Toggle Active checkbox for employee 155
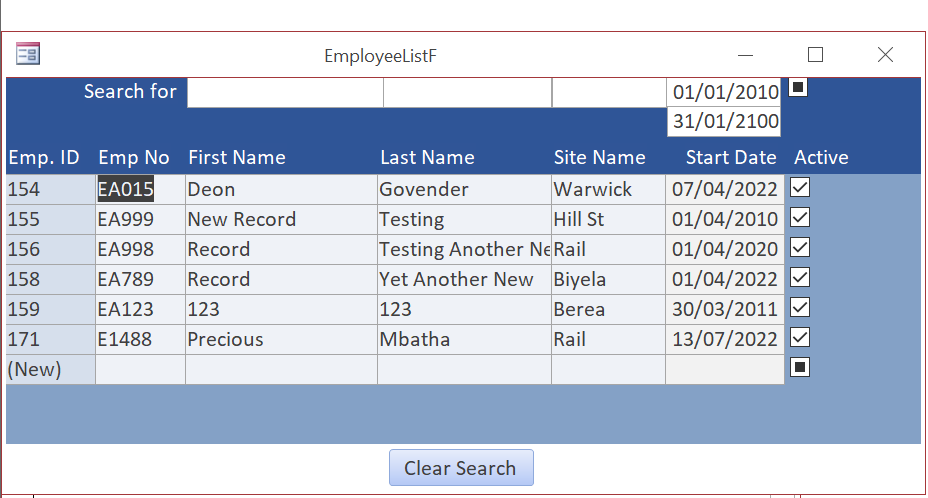928x498 pixels. (x=800, y=218)
